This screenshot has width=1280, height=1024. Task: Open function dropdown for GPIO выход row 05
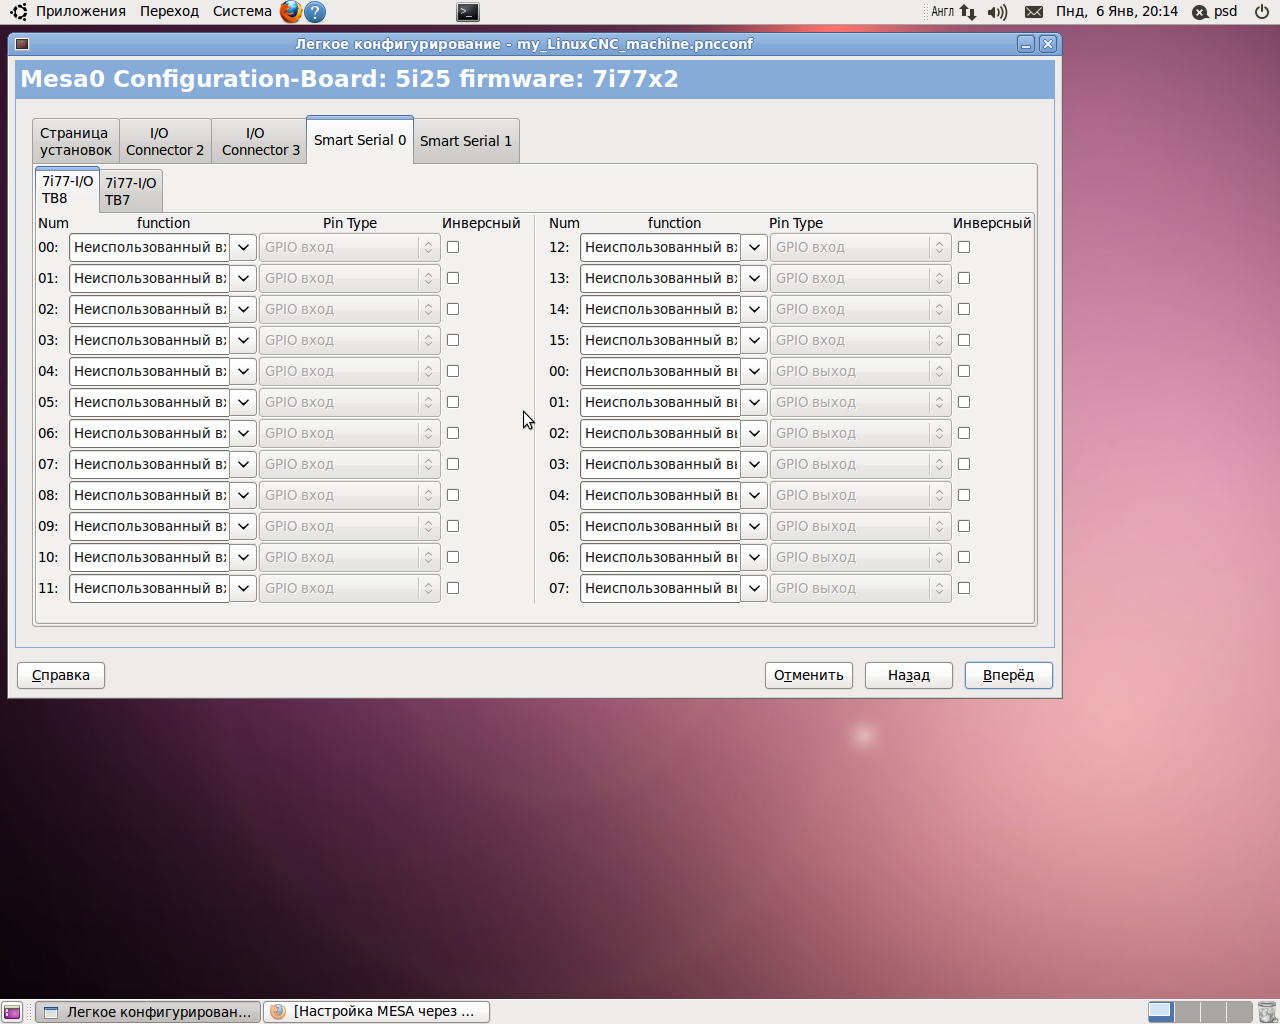[x=754, y=526]
